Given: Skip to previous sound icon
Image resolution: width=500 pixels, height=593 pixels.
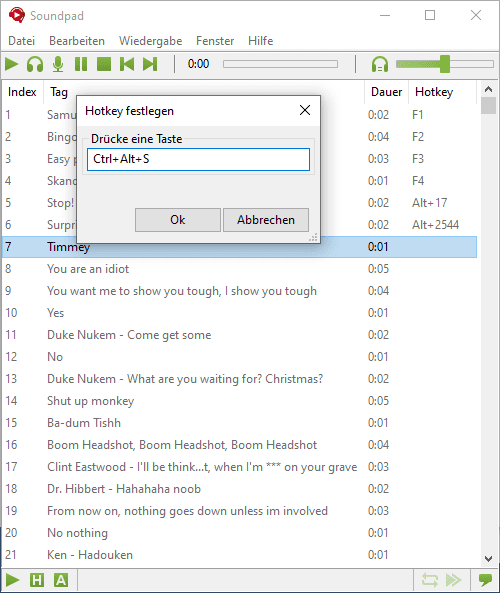Looking at the screenshot, I should [x=127, y=64].
